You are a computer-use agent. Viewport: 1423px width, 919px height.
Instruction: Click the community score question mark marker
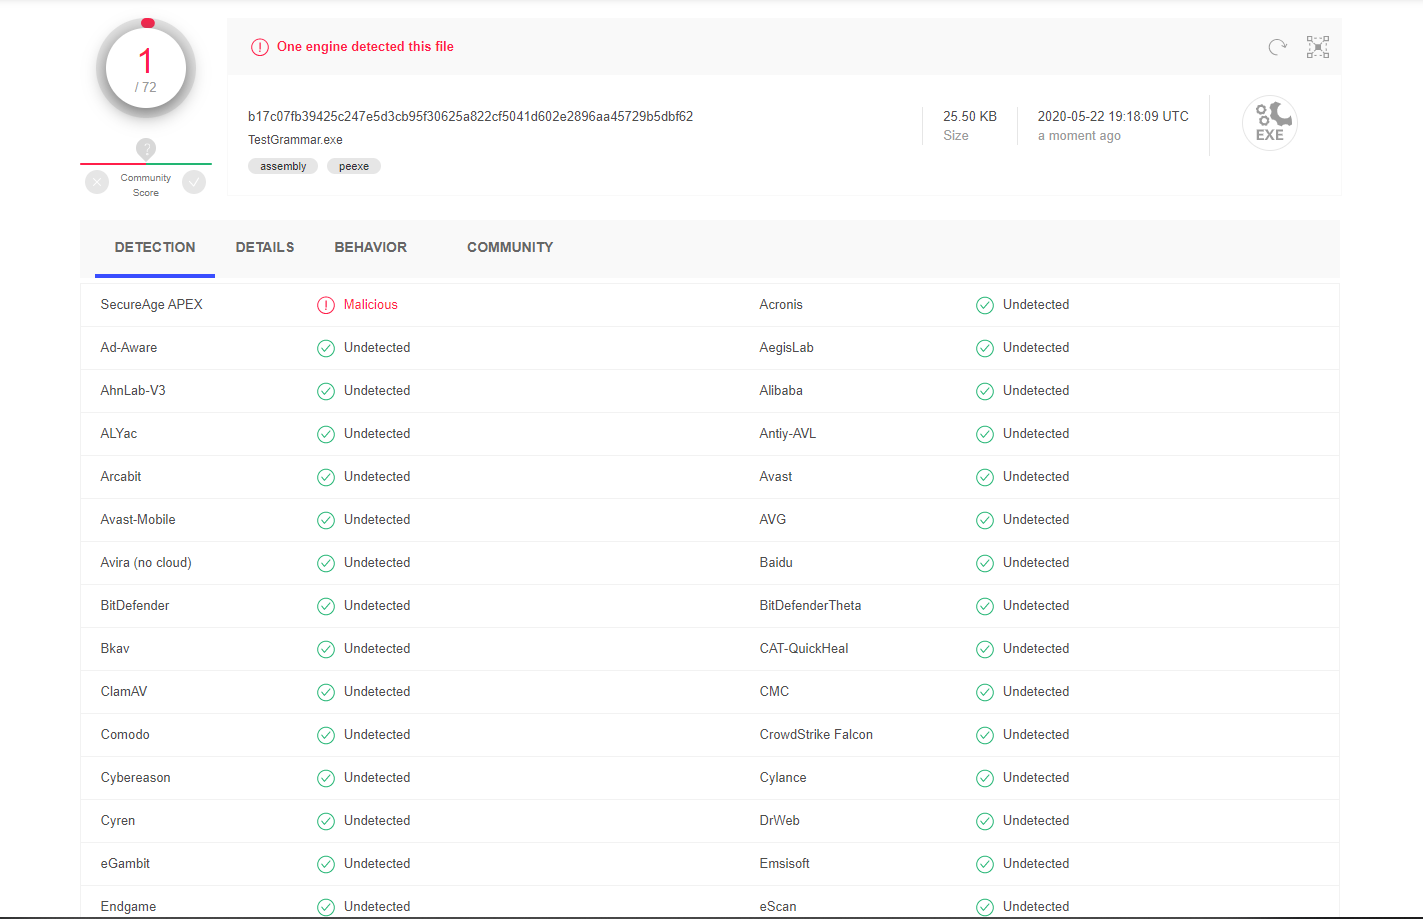pos(146,149)
